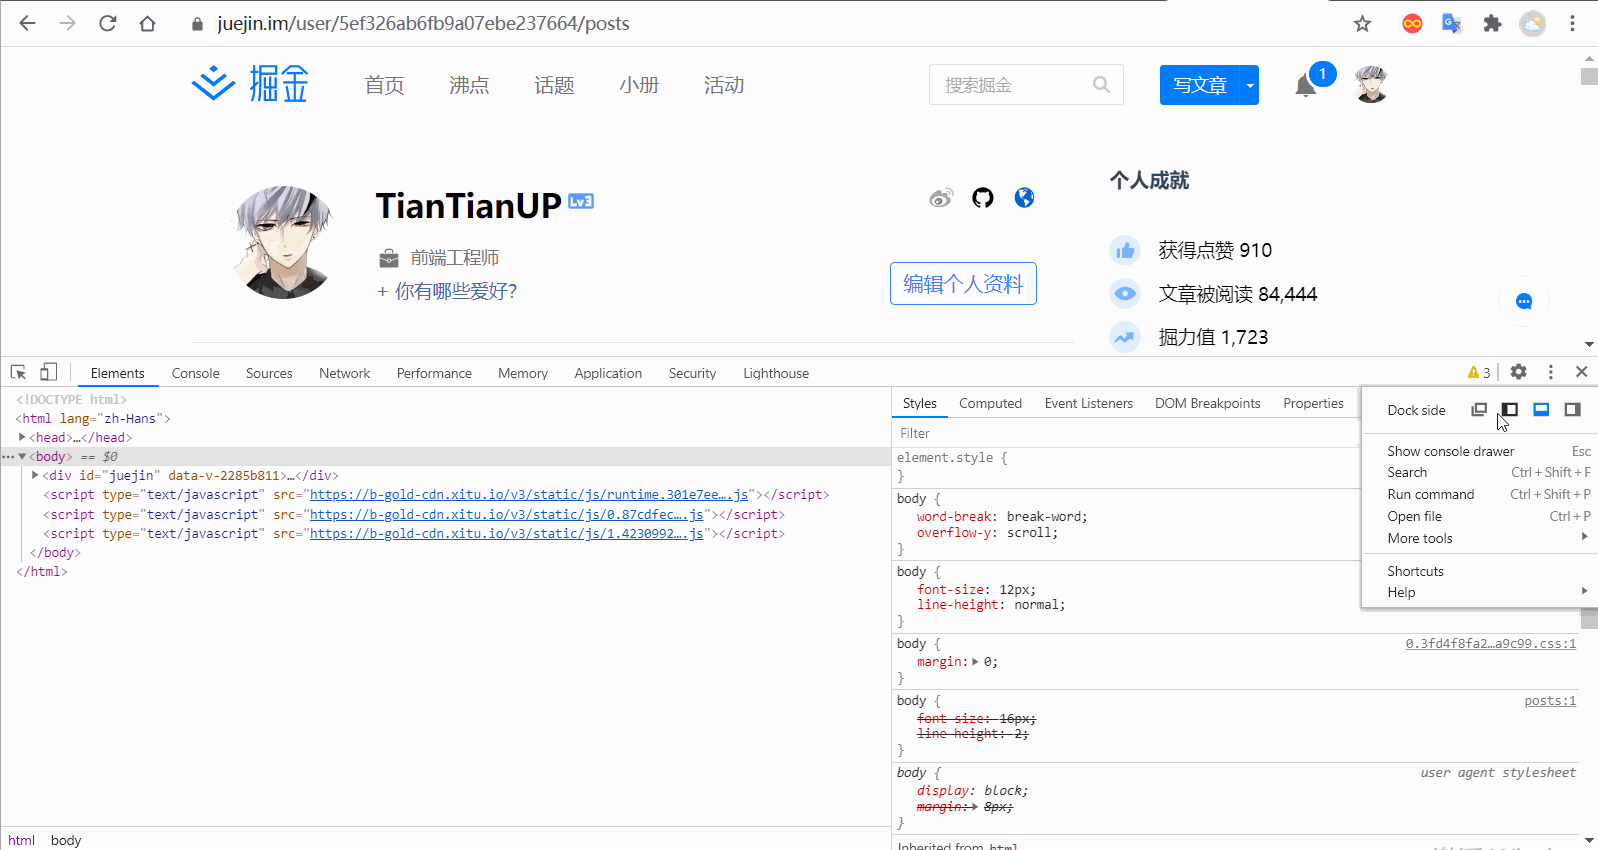This screenshot has width=1598, height=850.
Task: Switch to the Sources tab
Action: point(269,373)
